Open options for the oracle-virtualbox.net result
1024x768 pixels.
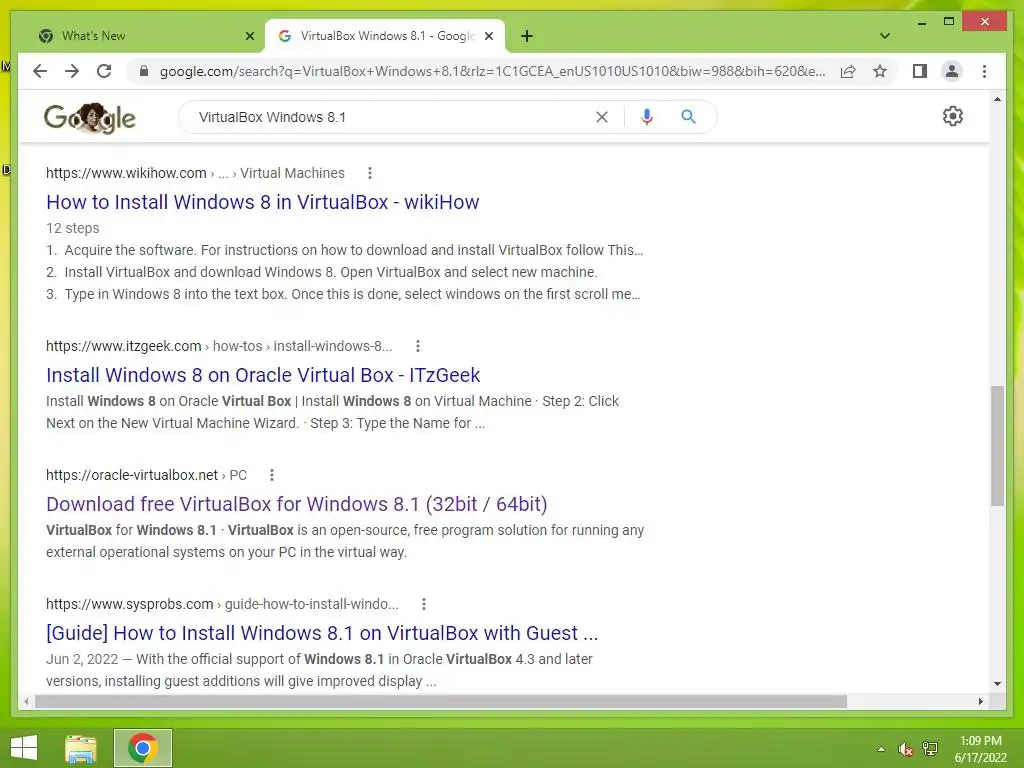click(x=272, y=475)
